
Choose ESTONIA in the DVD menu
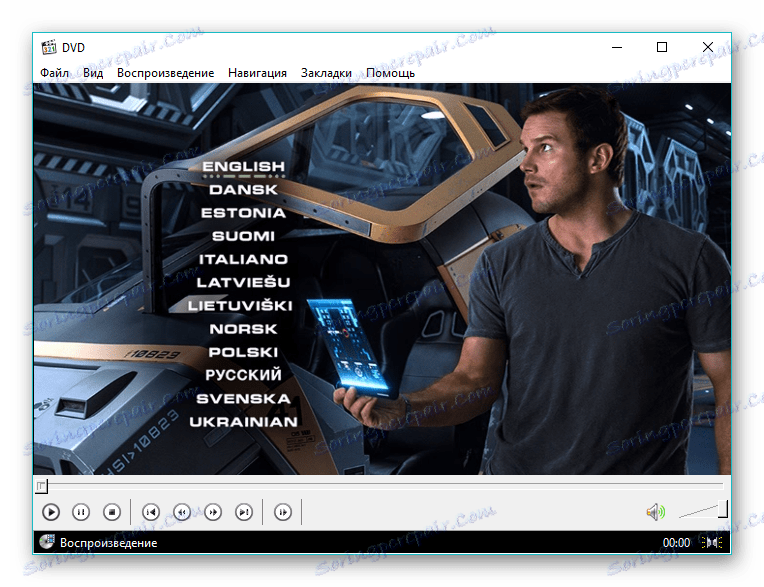click(x=243, y=213)
